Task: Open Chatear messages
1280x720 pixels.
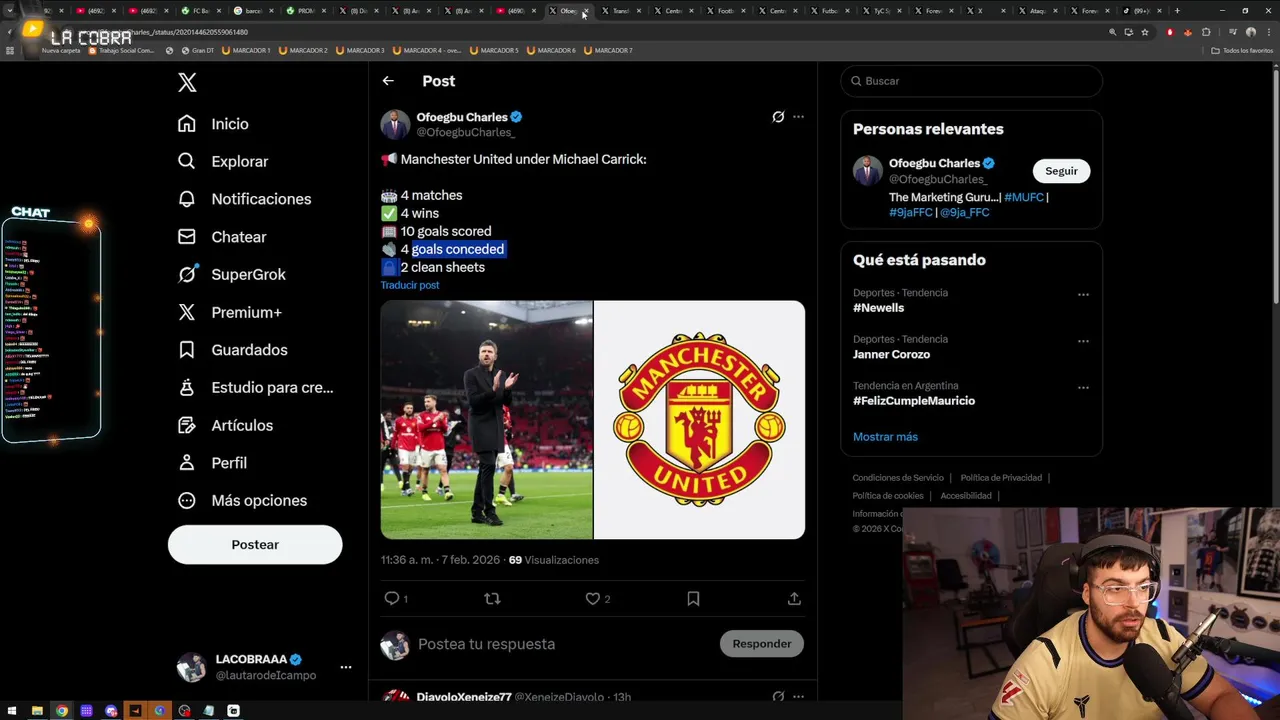Action: [x=222, y=237]
